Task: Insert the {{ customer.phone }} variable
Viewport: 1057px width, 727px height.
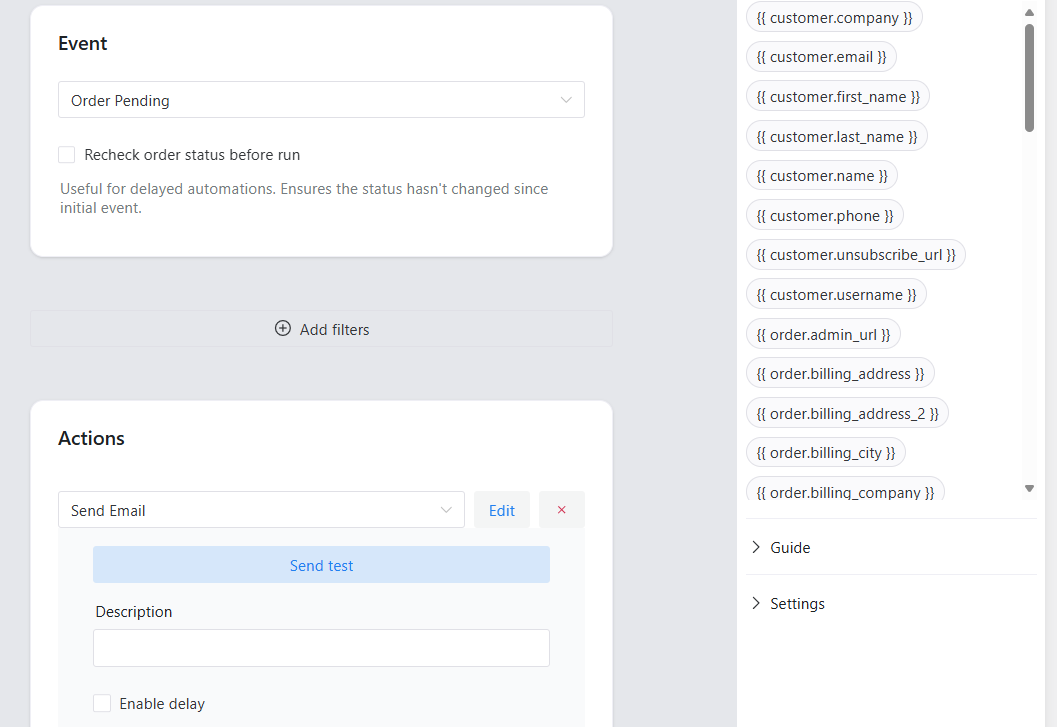Action: (824, 215)
